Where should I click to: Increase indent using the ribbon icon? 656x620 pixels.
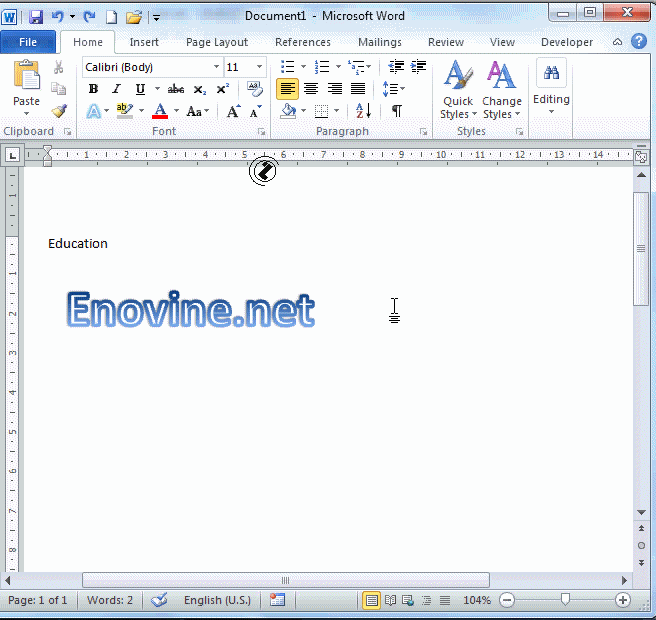coord(419,67)
